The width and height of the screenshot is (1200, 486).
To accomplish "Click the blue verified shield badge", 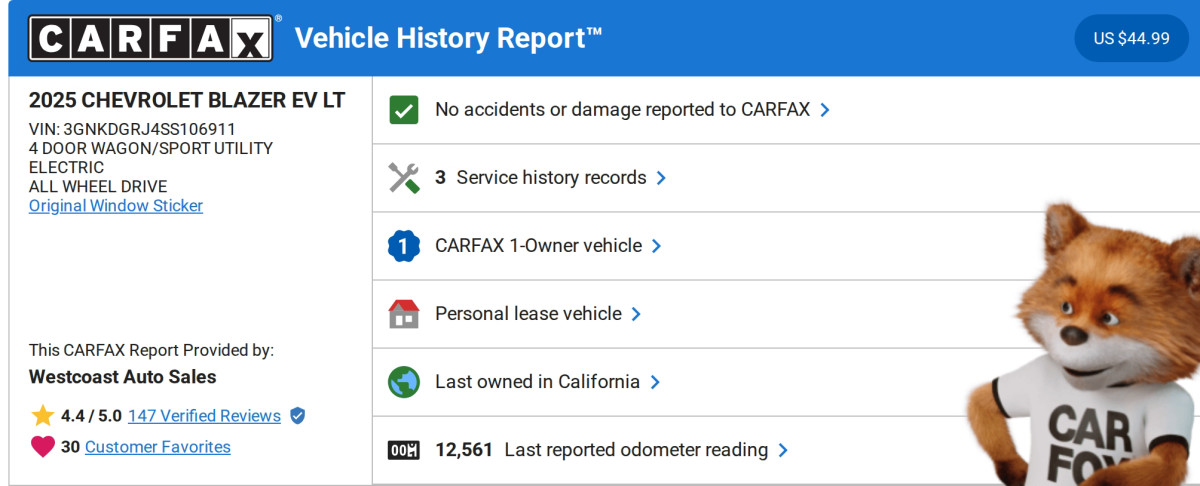I will pos(297,416).
